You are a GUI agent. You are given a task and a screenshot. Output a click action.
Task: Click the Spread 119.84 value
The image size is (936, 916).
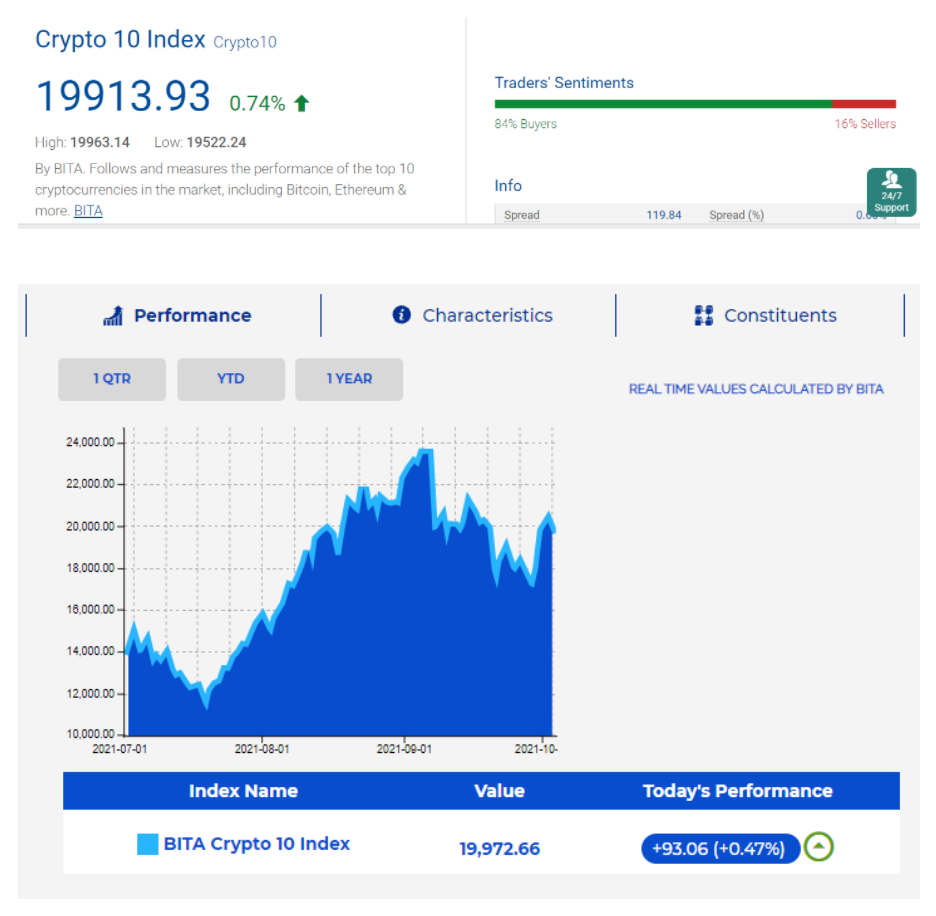click(663, 215)
